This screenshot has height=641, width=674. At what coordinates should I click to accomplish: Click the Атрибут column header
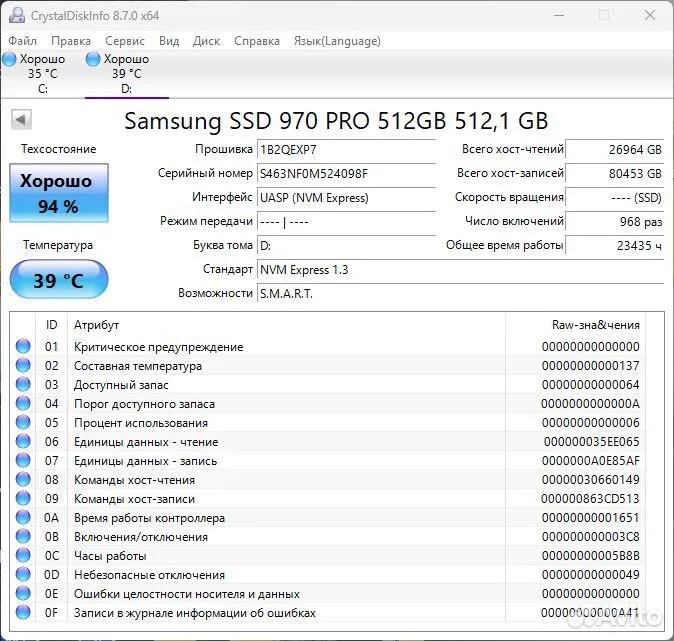click(96, 325)
